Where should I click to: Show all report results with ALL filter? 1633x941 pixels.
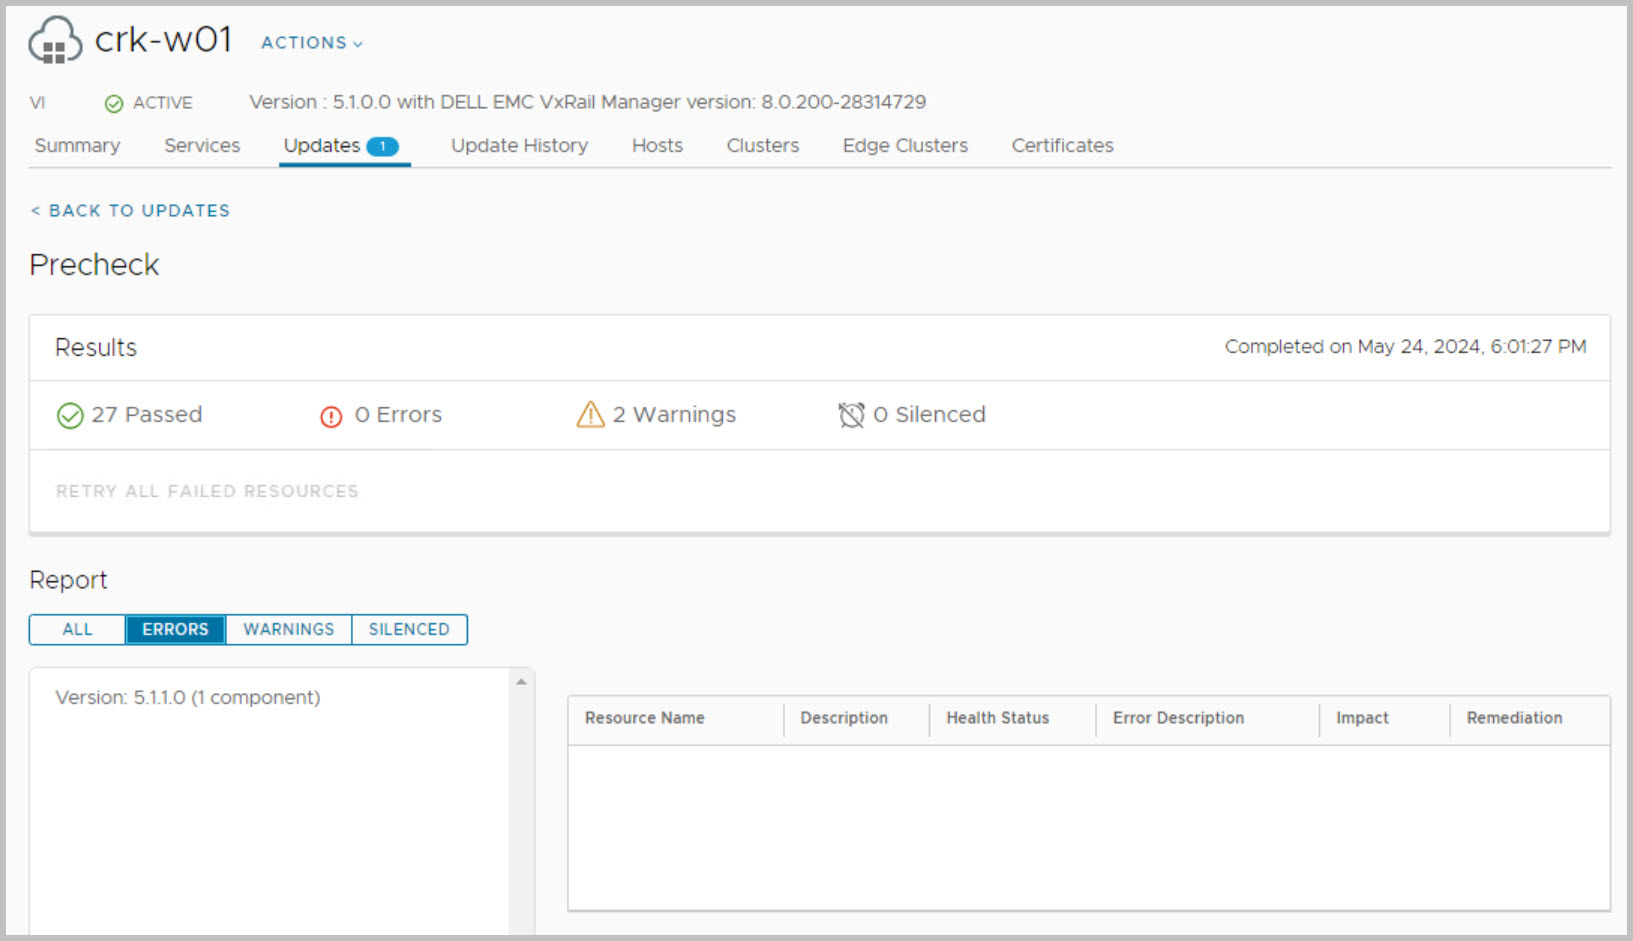coord(77,629)
